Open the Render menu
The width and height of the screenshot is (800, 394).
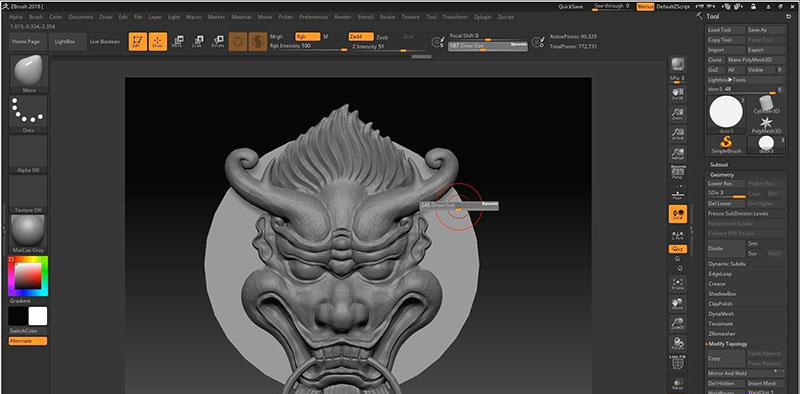(x=342, y=17)
